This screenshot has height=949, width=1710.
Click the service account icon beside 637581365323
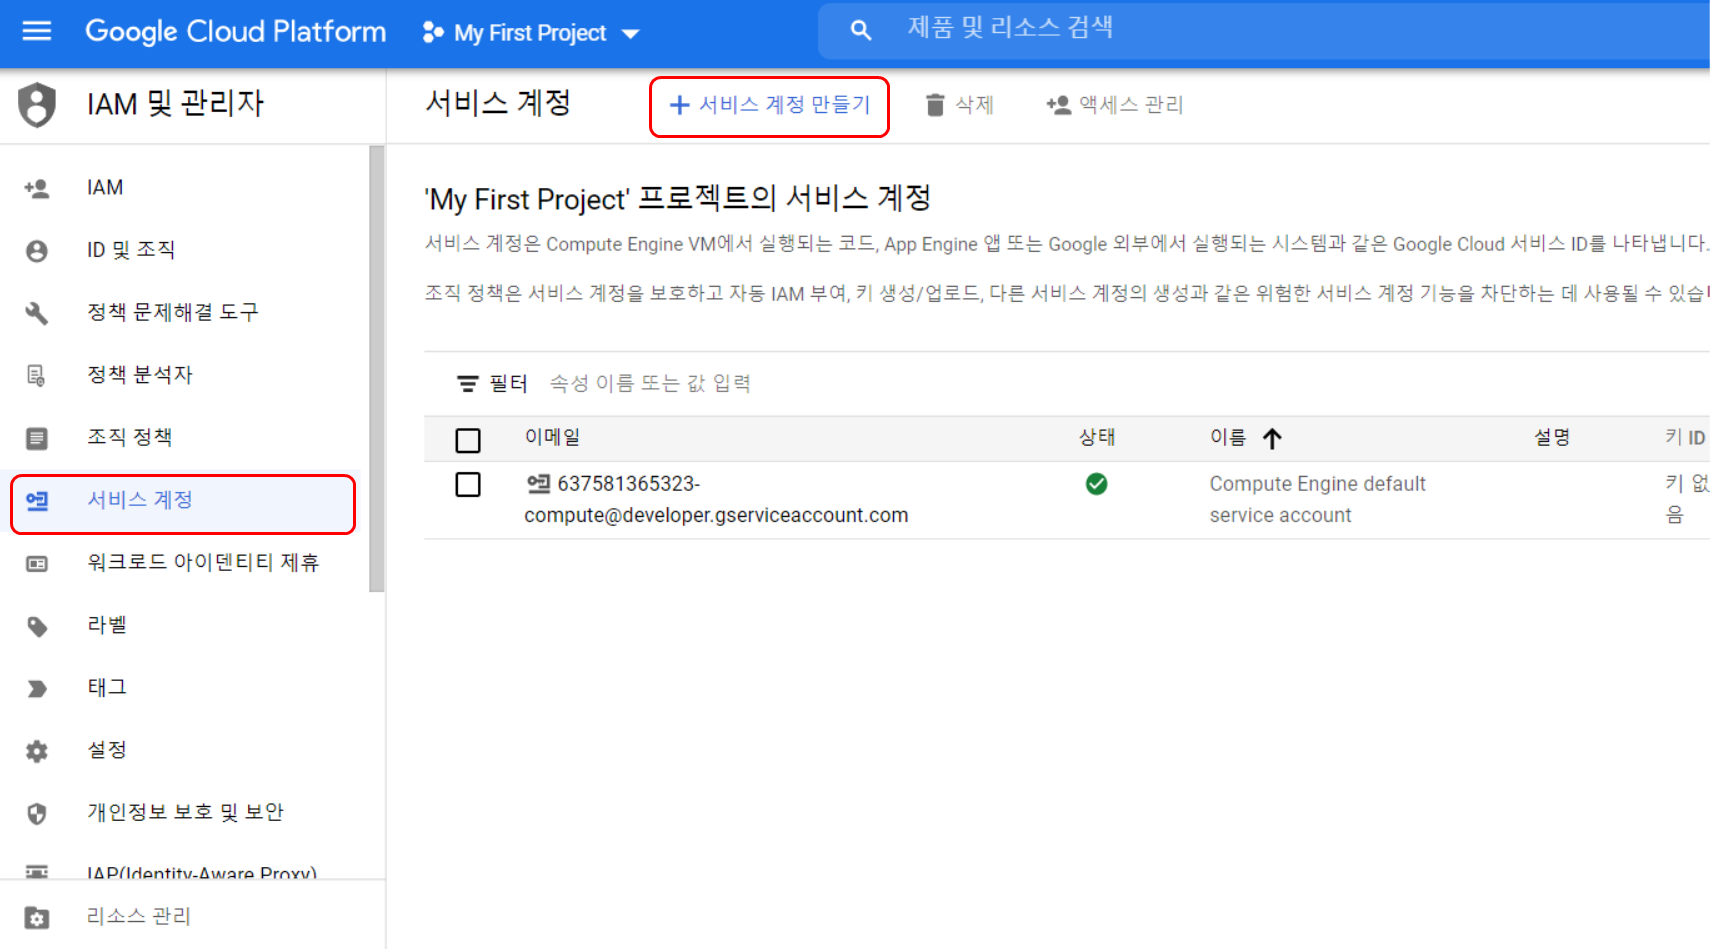point(538,484)
